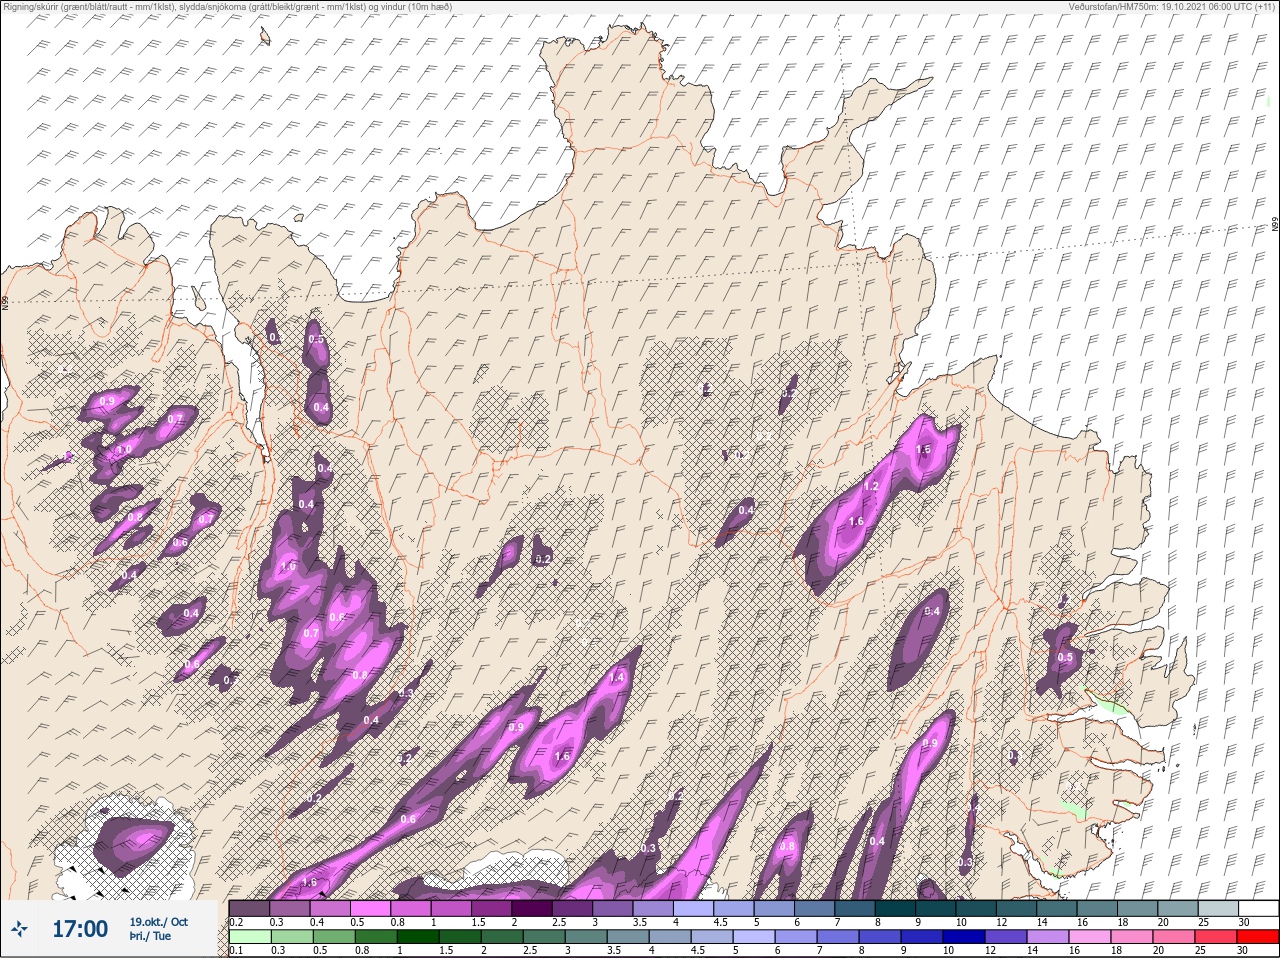Click the N99 label on the right map edge
Image resolution: width=1280 pixels, height=958 pixels.
tap(1275, 225)
